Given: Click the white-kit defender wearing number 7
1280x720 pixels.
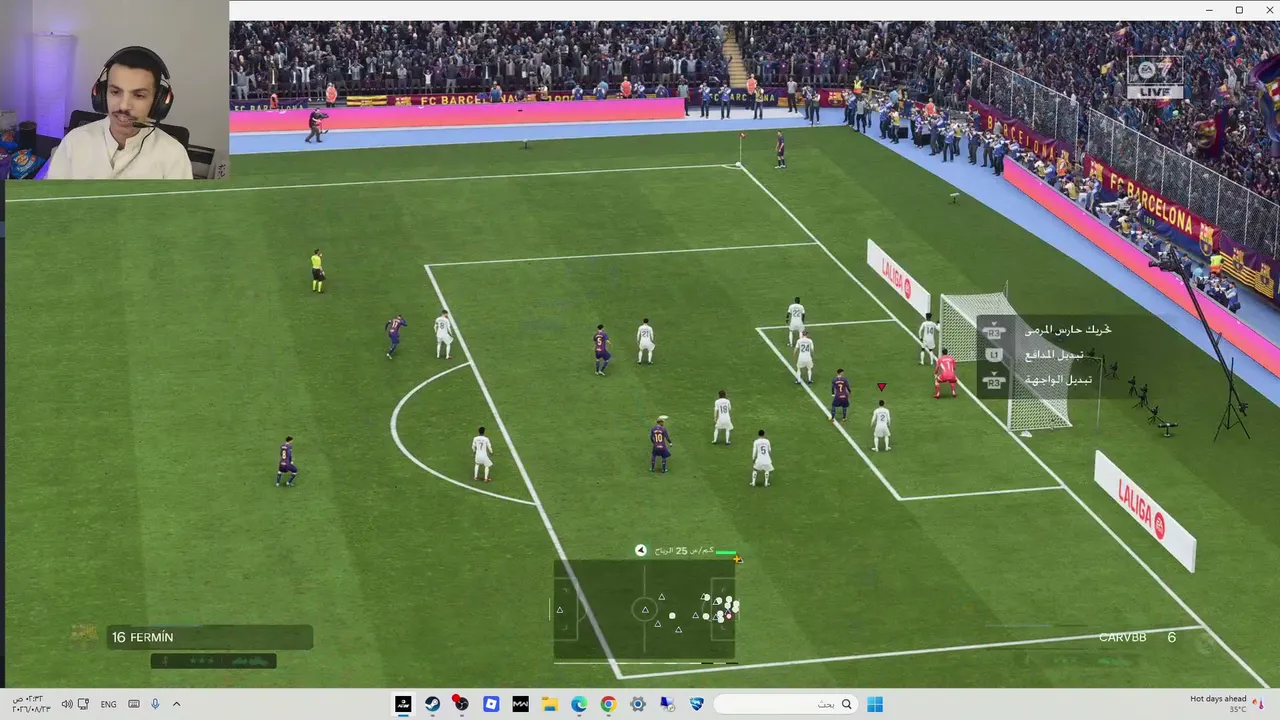Looking at the screenshot, I should pyautogui.click(x=482, y=453).
